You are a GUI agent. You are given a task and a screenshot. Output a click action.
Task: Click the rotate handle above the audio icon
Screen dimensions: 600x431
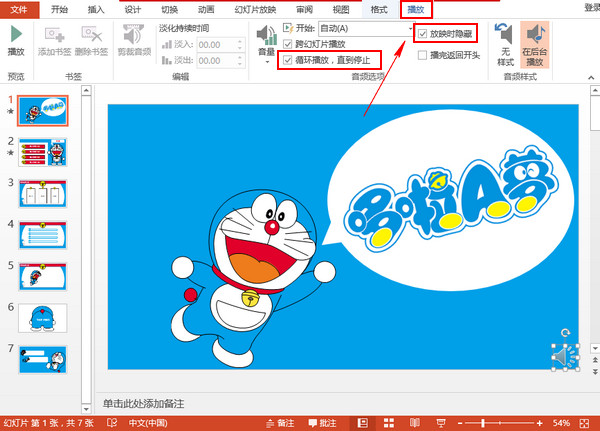point(566,333)
